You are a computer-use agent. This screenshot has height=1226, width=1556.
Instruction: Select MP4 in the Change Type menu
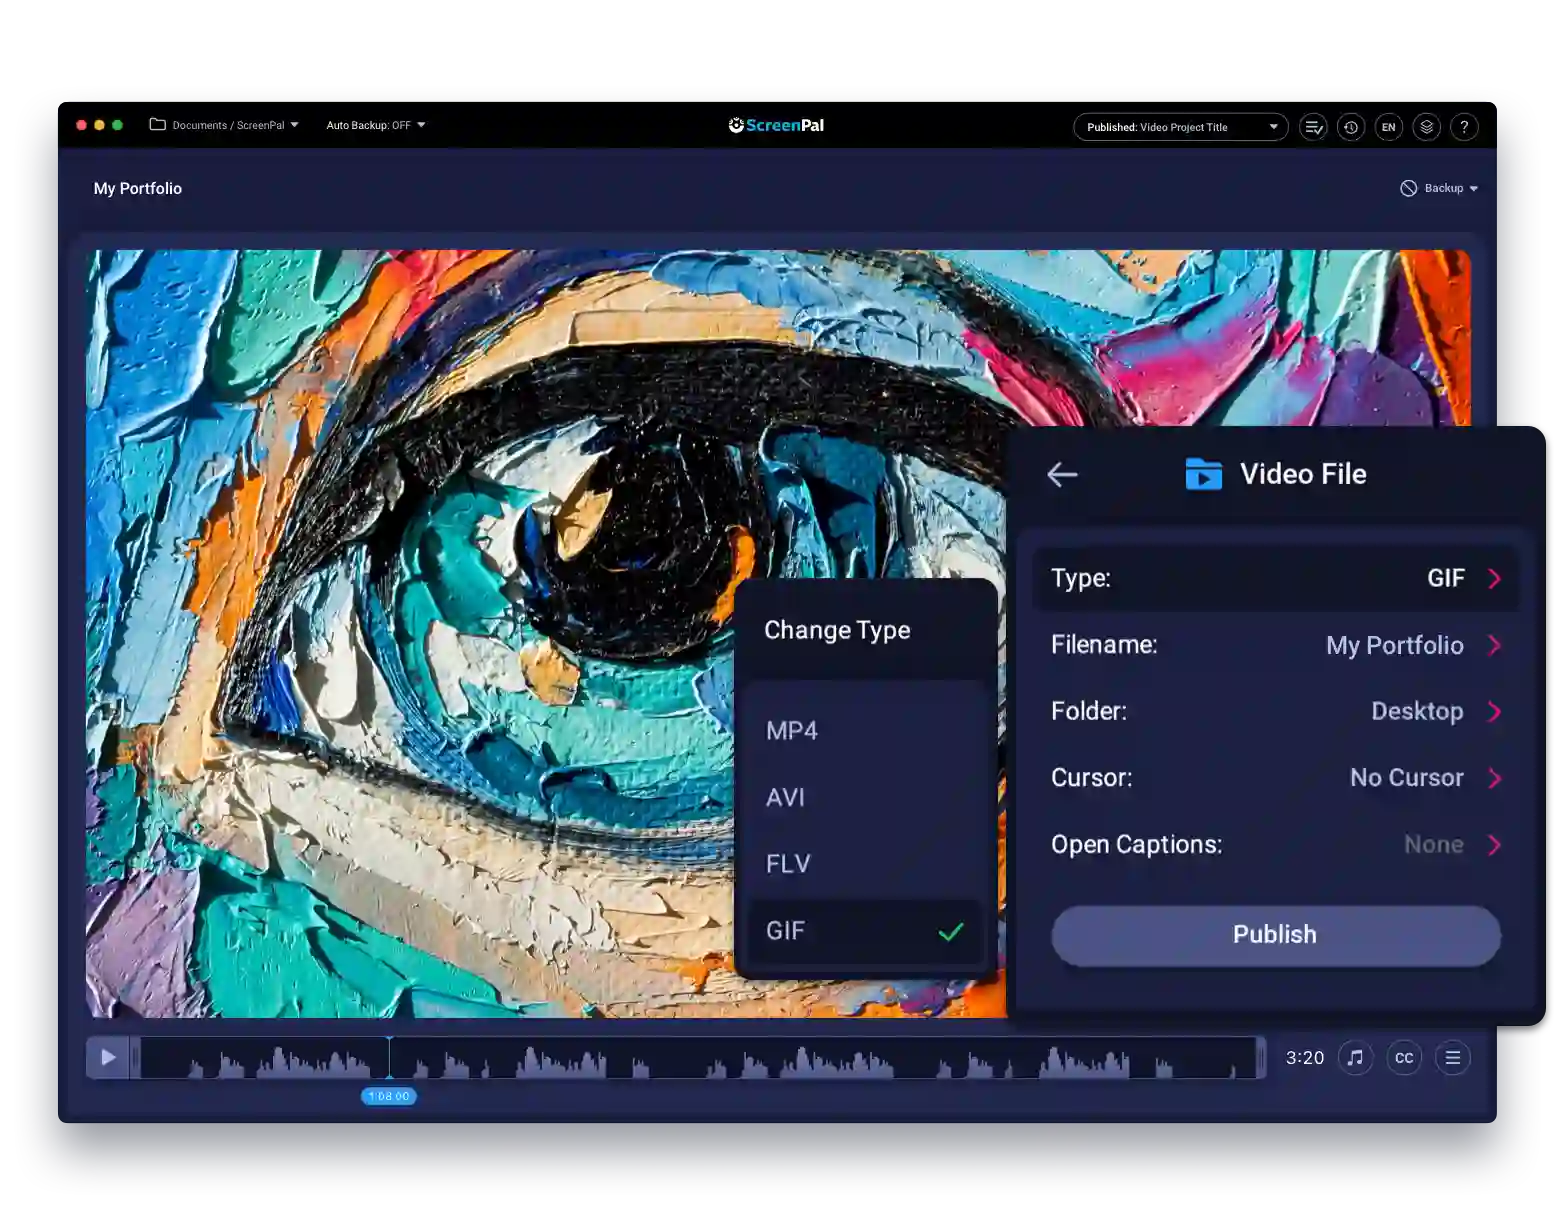click(x=792, y=731)
